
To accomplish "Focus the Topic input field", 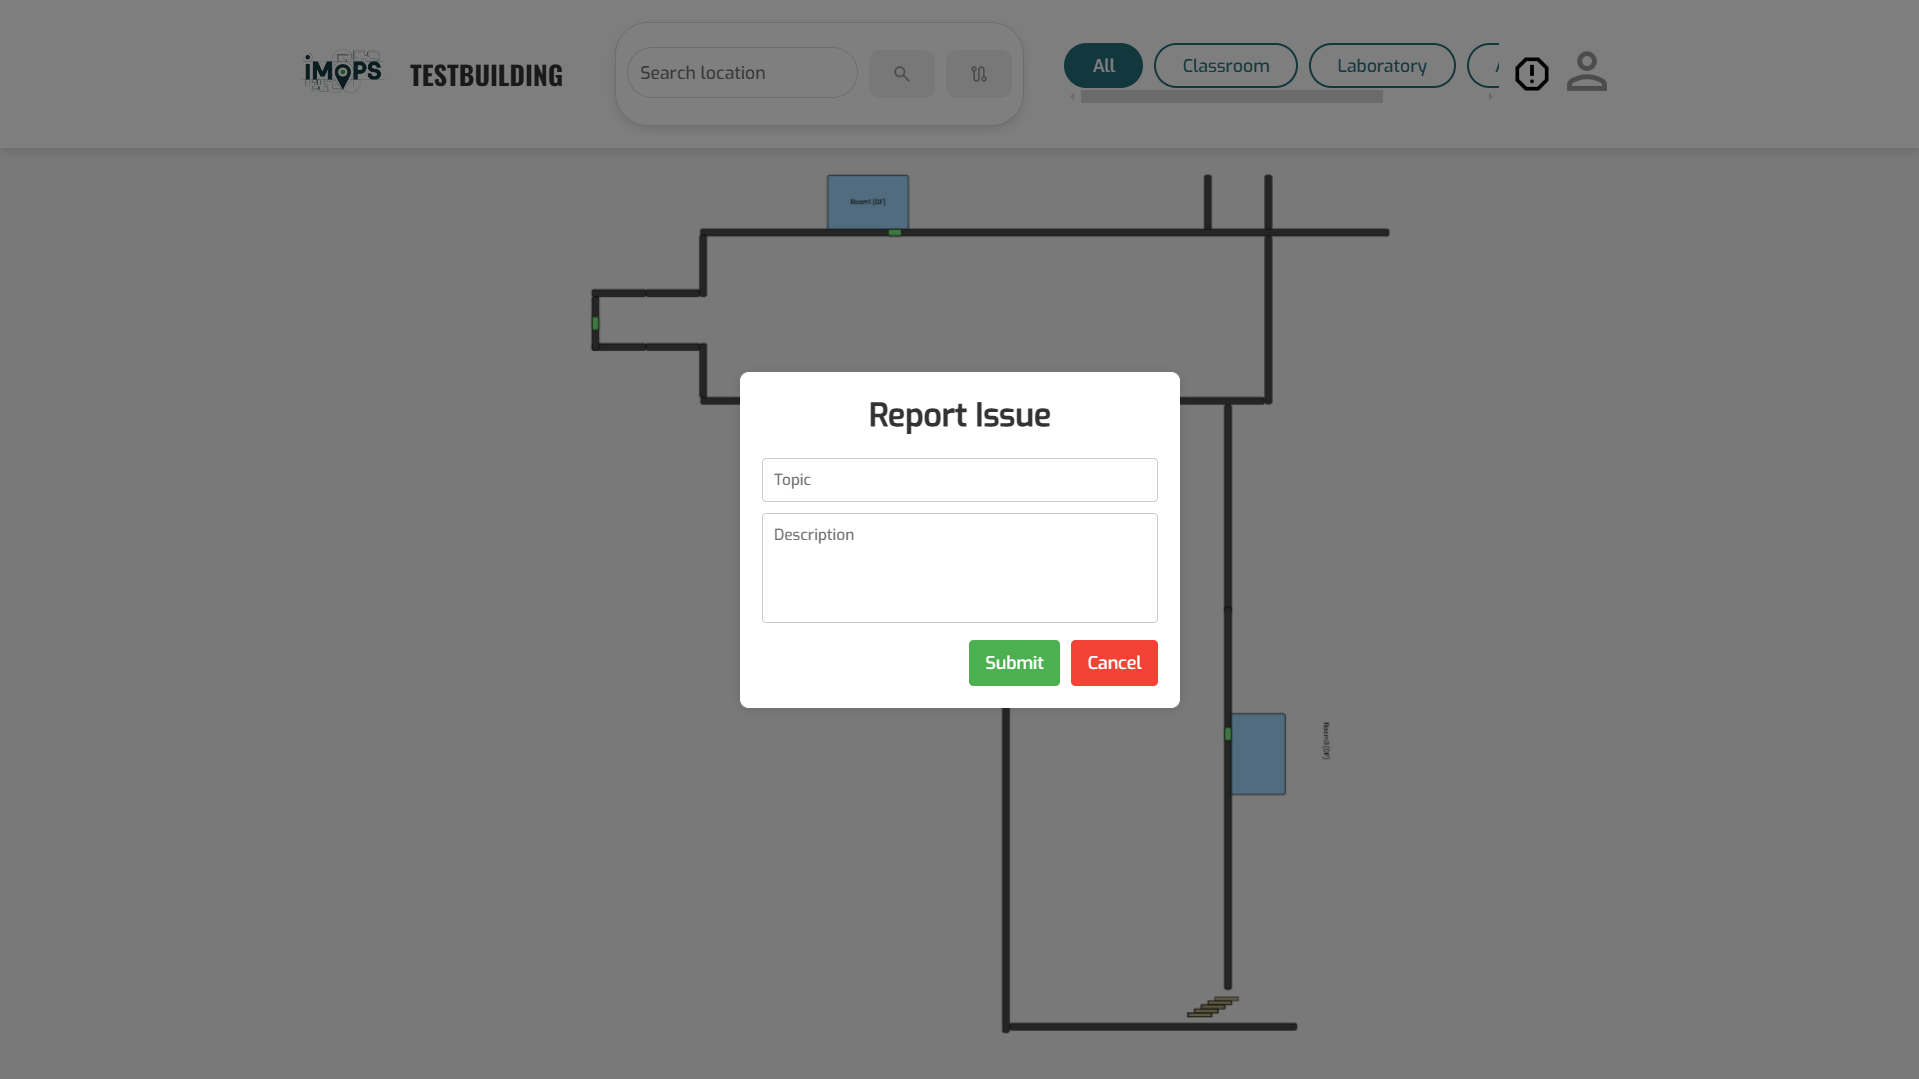I will pyautogui.click(x=959, y=480).
